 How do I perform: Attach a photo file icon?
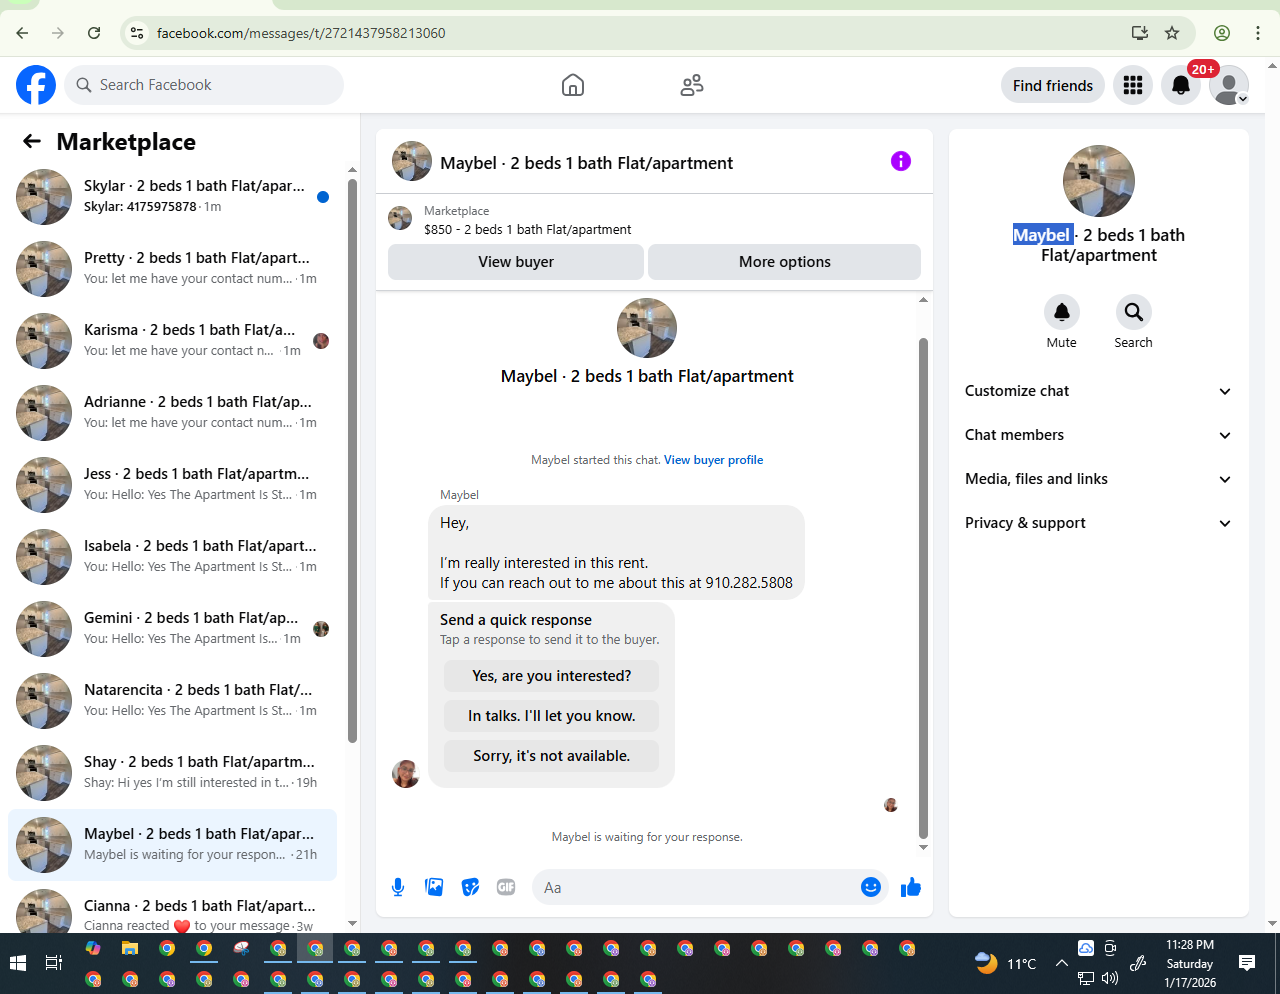click(434, 887)
